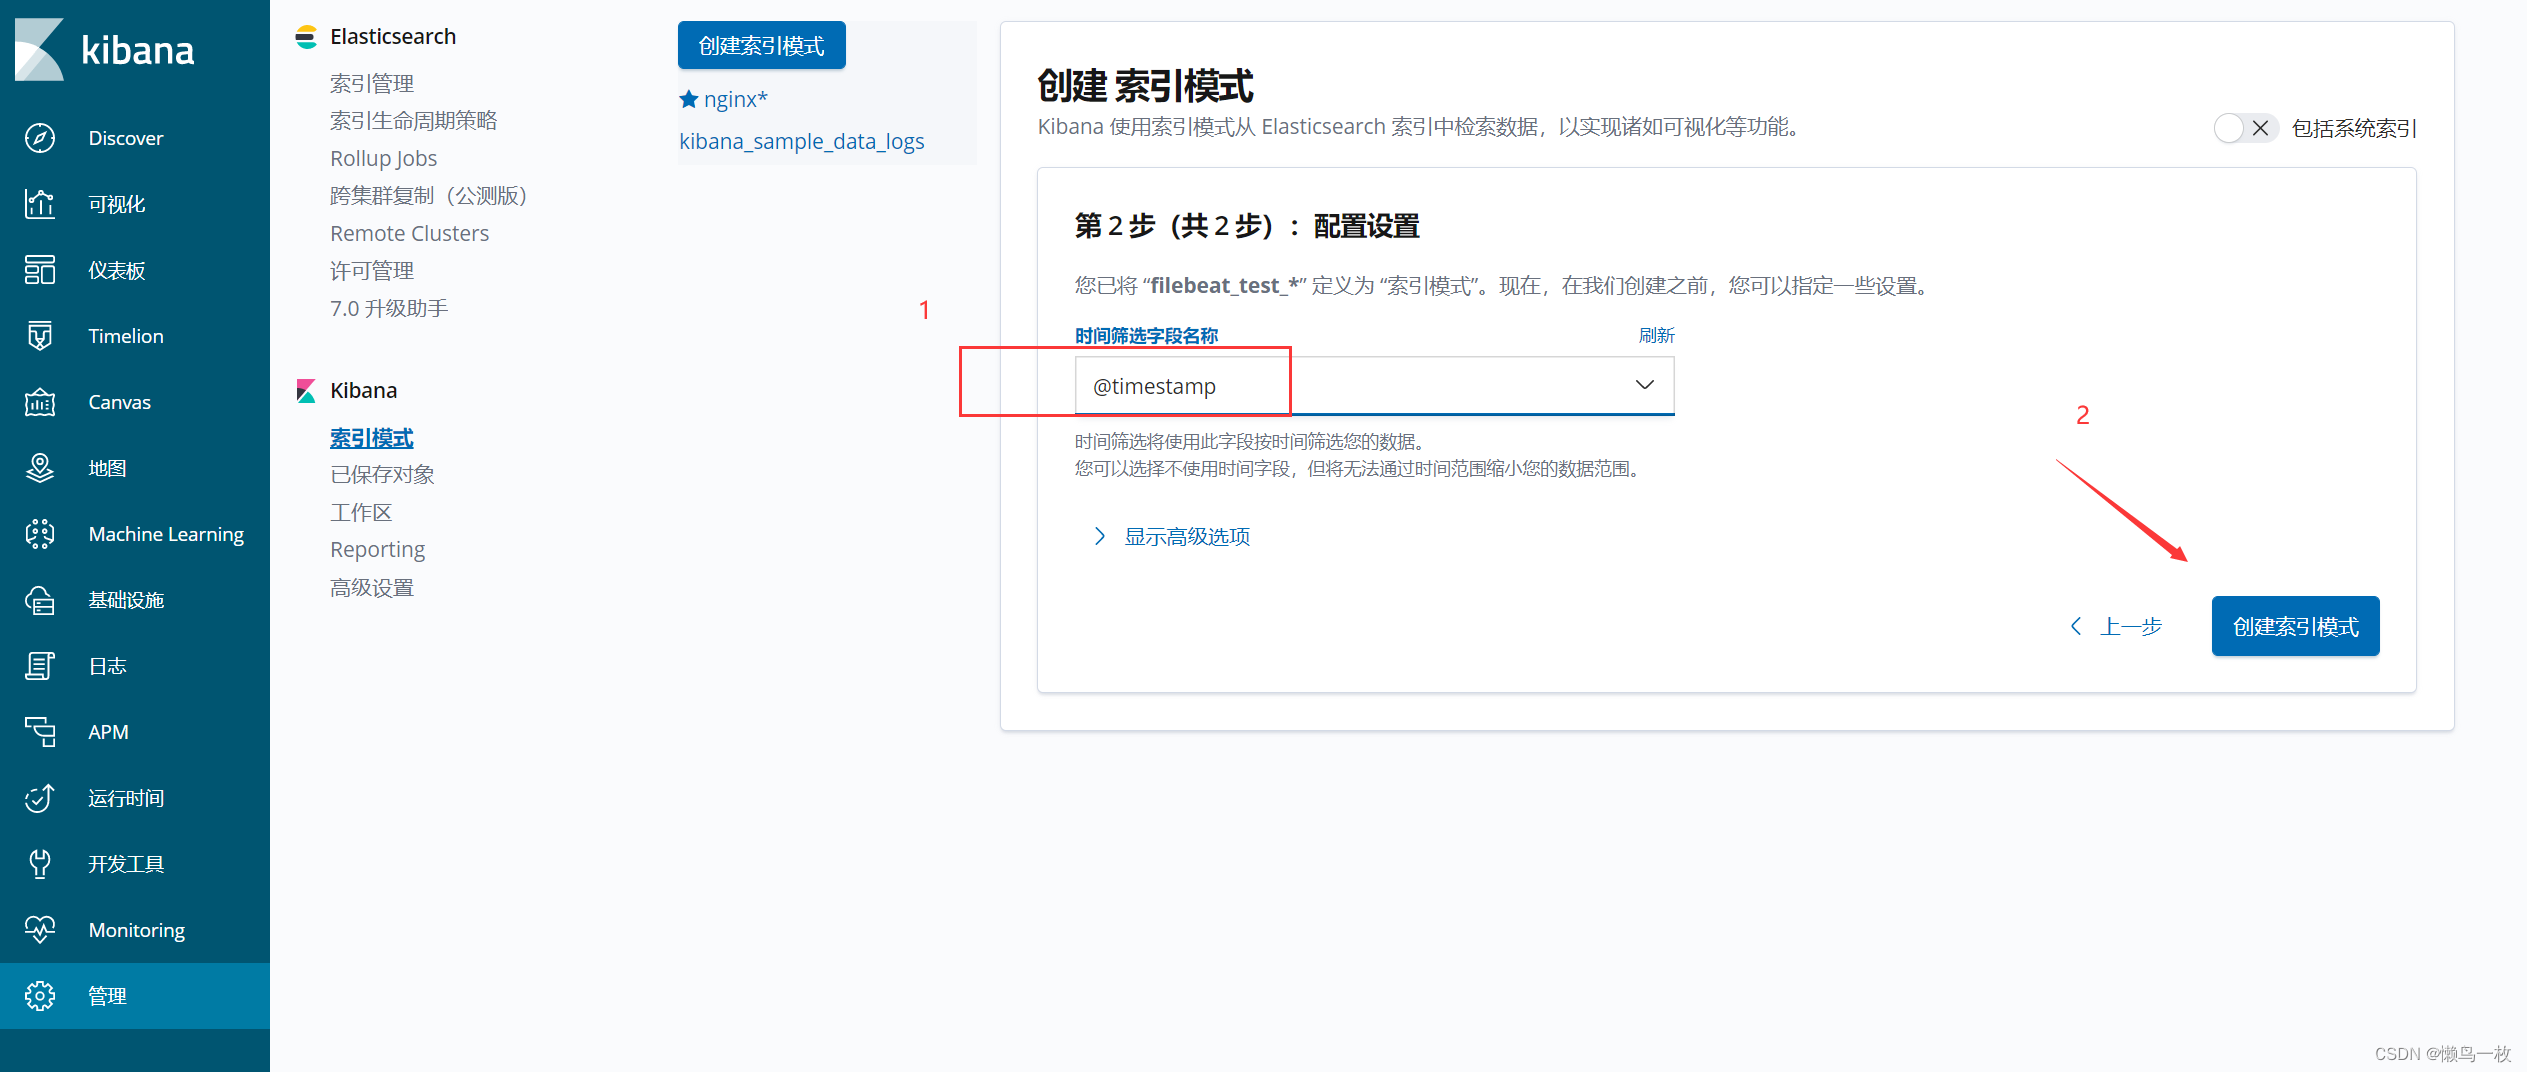Open Rollup Jobs link
The image size is (2527, 1072).
coord(384,158)
